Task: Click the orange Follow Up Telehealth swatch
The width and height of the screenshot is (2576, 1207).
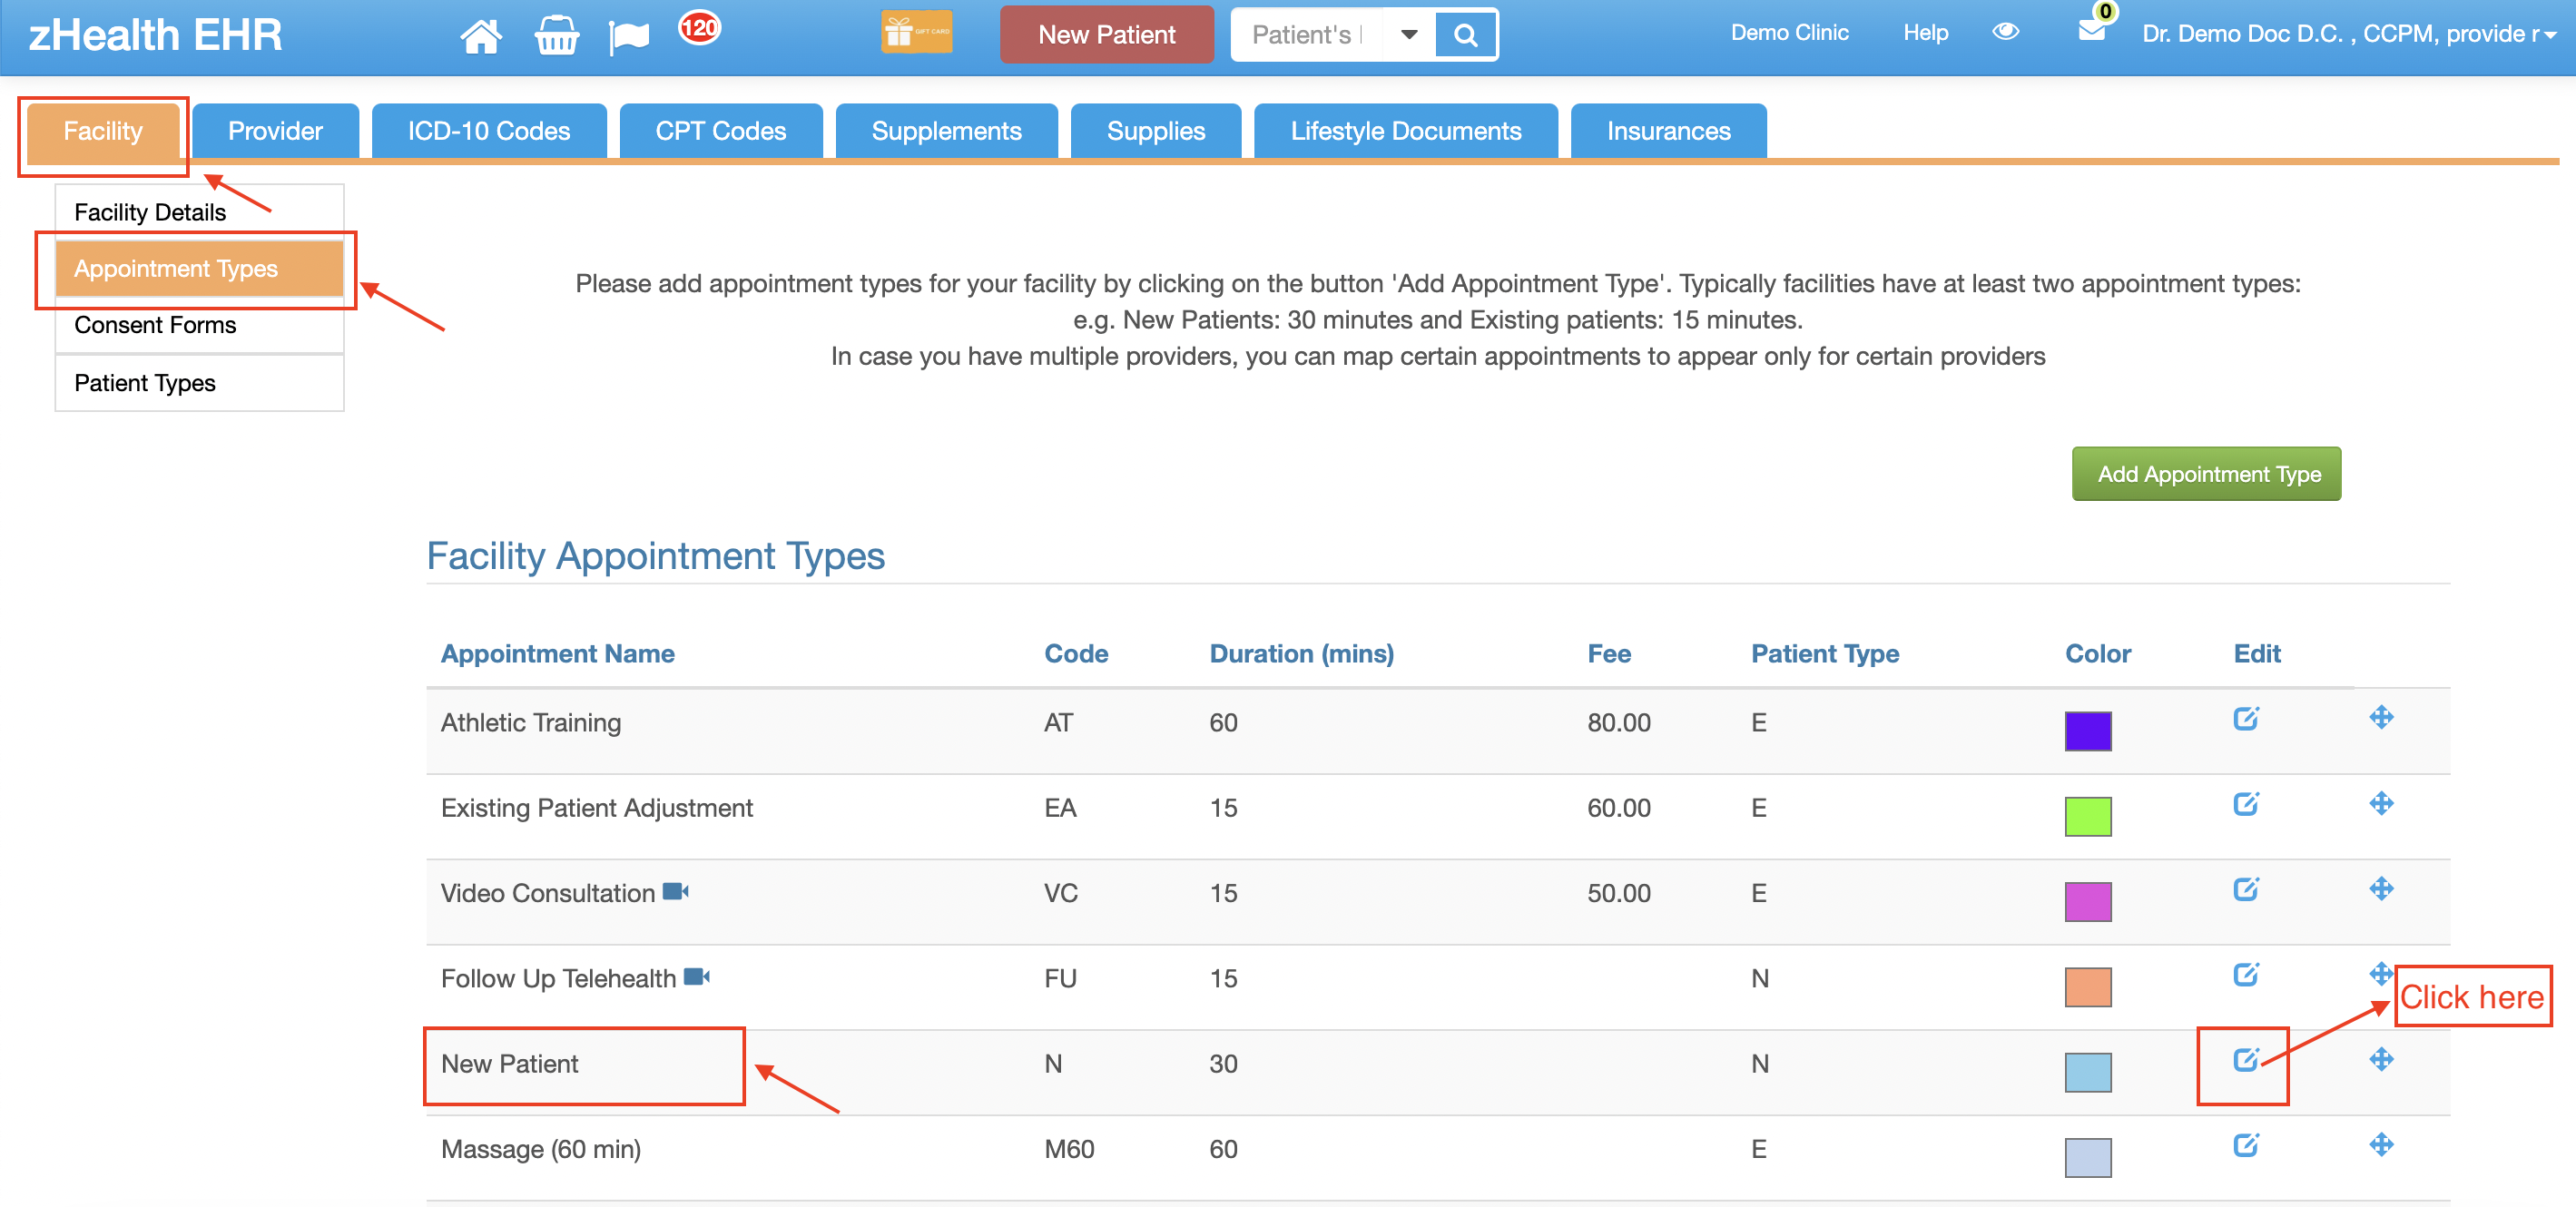Action: 2088,987
